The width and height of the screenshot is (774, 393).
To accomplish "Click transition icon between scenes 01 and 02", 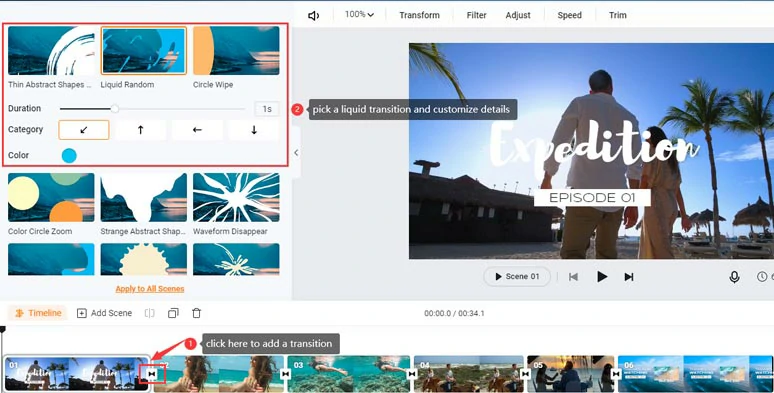I will (152, 374).
